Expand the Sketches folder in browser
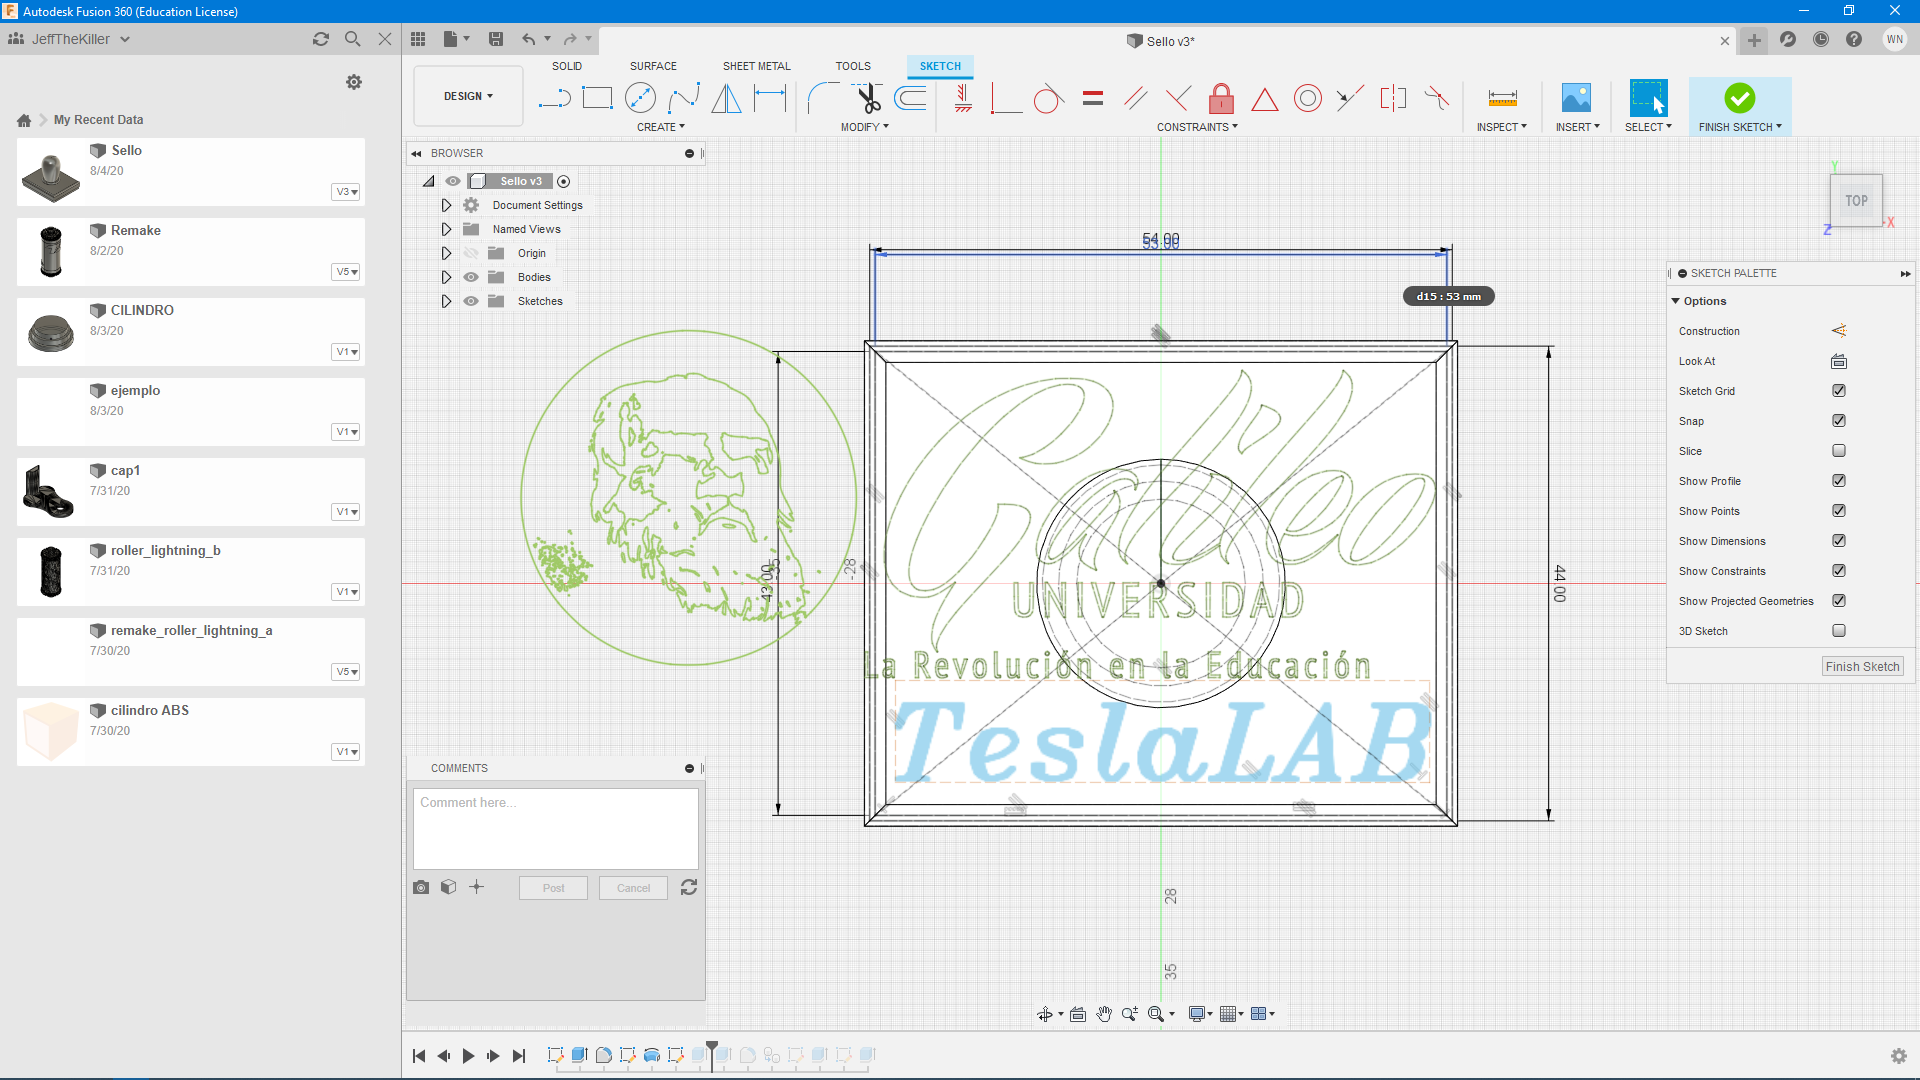1920x1080 pixels. click(x=446, y=301)
